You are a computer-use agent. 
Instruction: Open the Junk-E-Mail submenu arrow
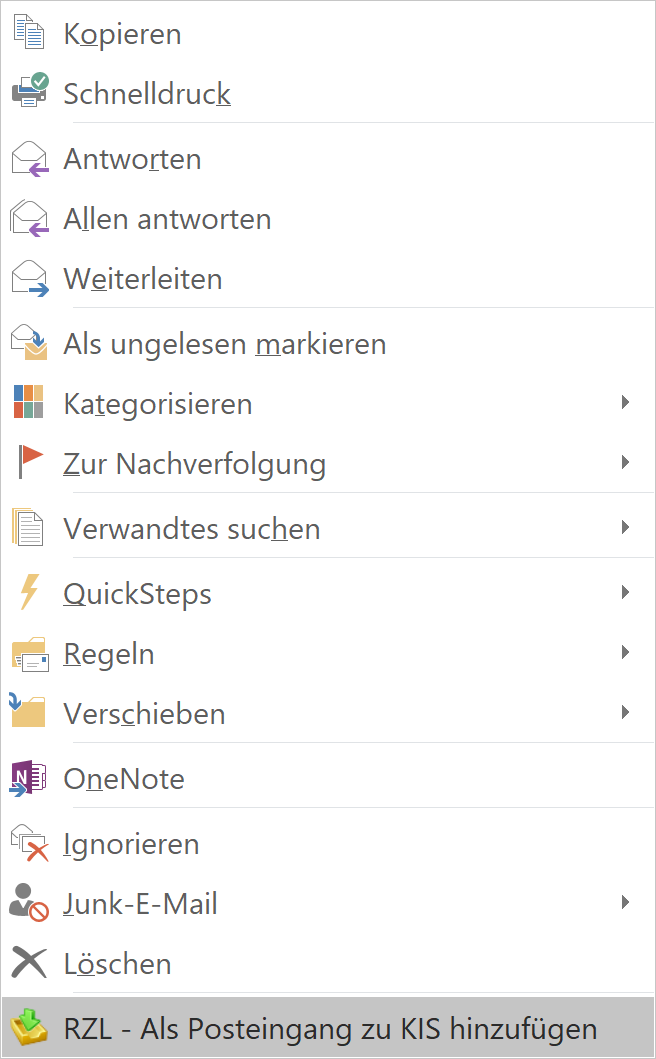[x=627, y=902]
